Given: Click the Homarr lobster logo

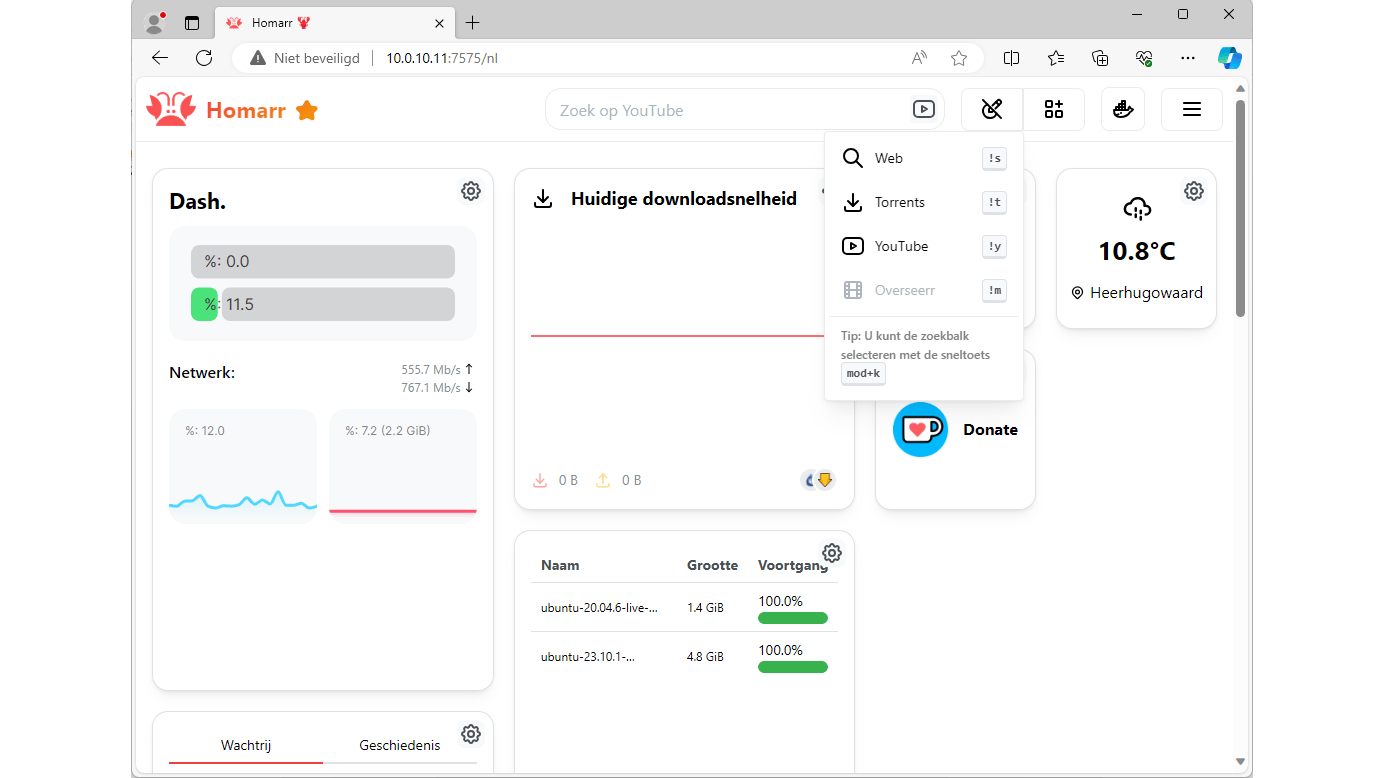Looking at the screenshot, I should pos(170,110).
